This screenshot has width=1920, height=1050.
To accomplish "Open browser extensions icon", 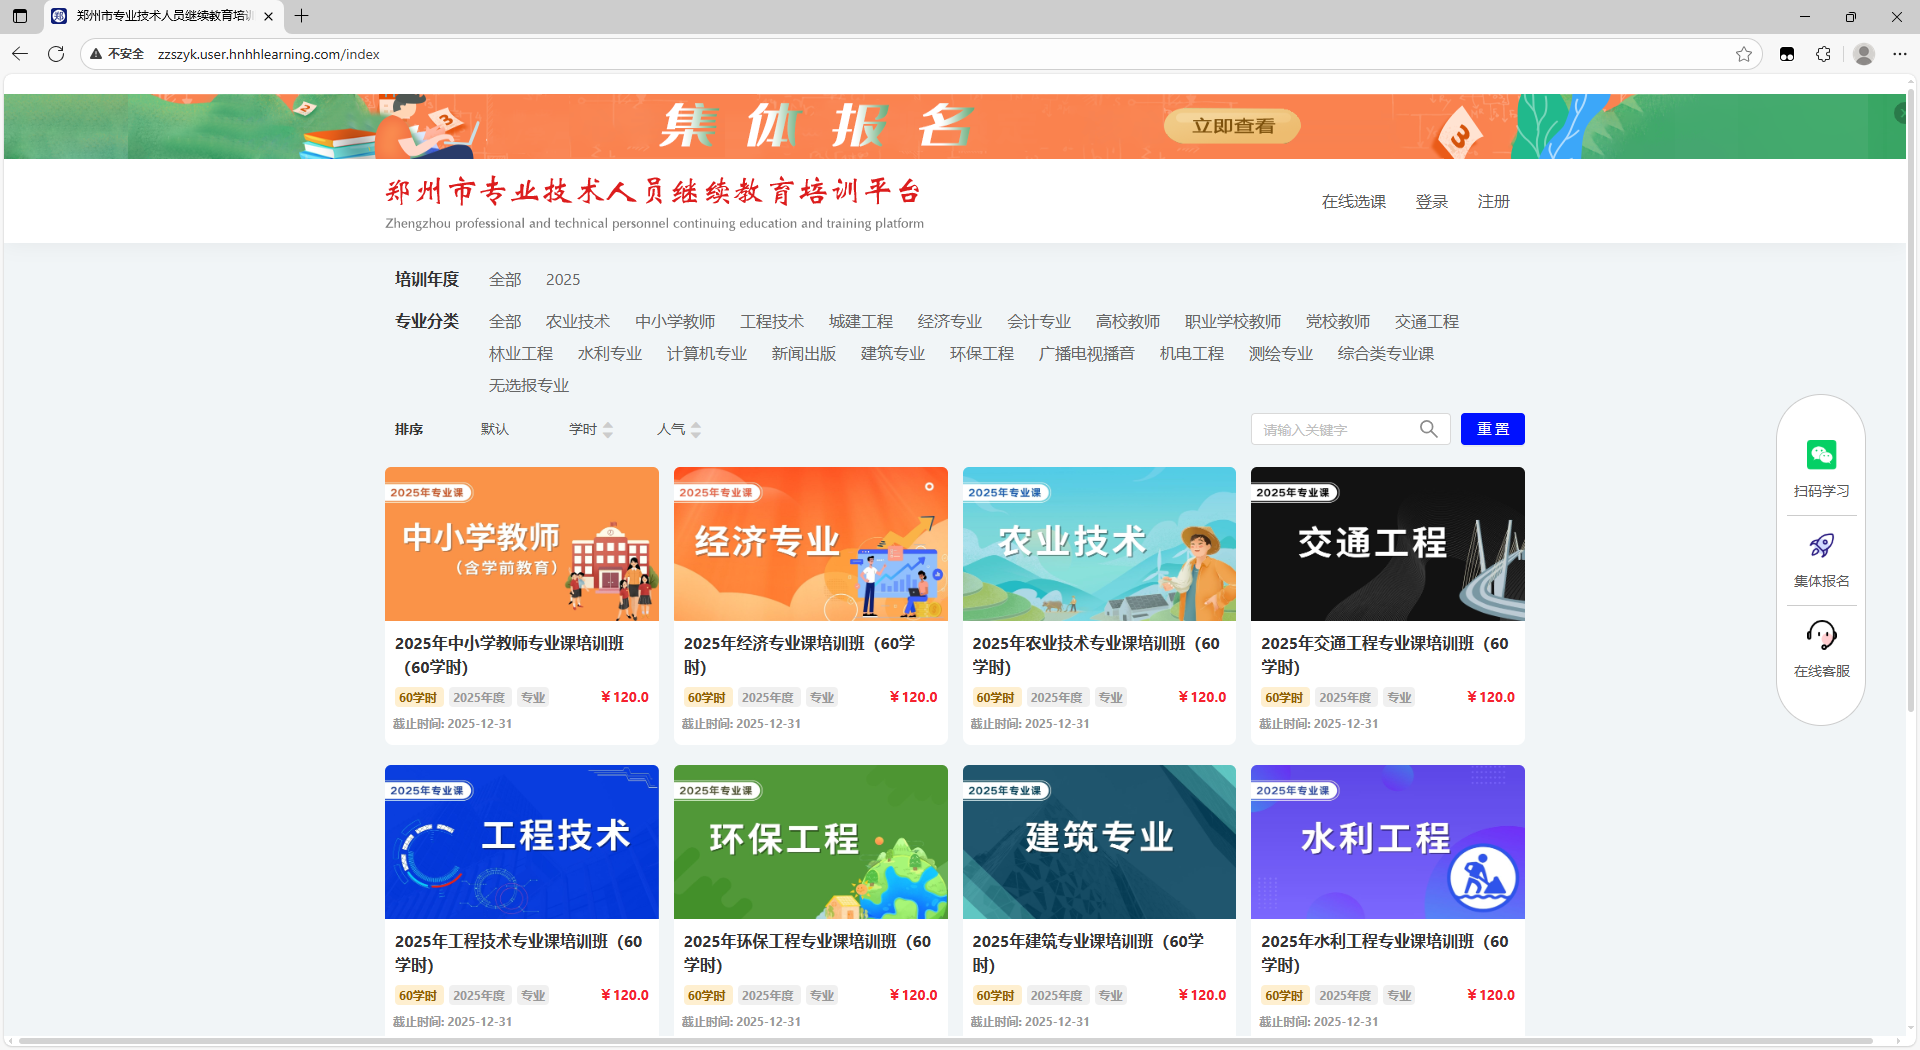I will [x=1823, y=54].
